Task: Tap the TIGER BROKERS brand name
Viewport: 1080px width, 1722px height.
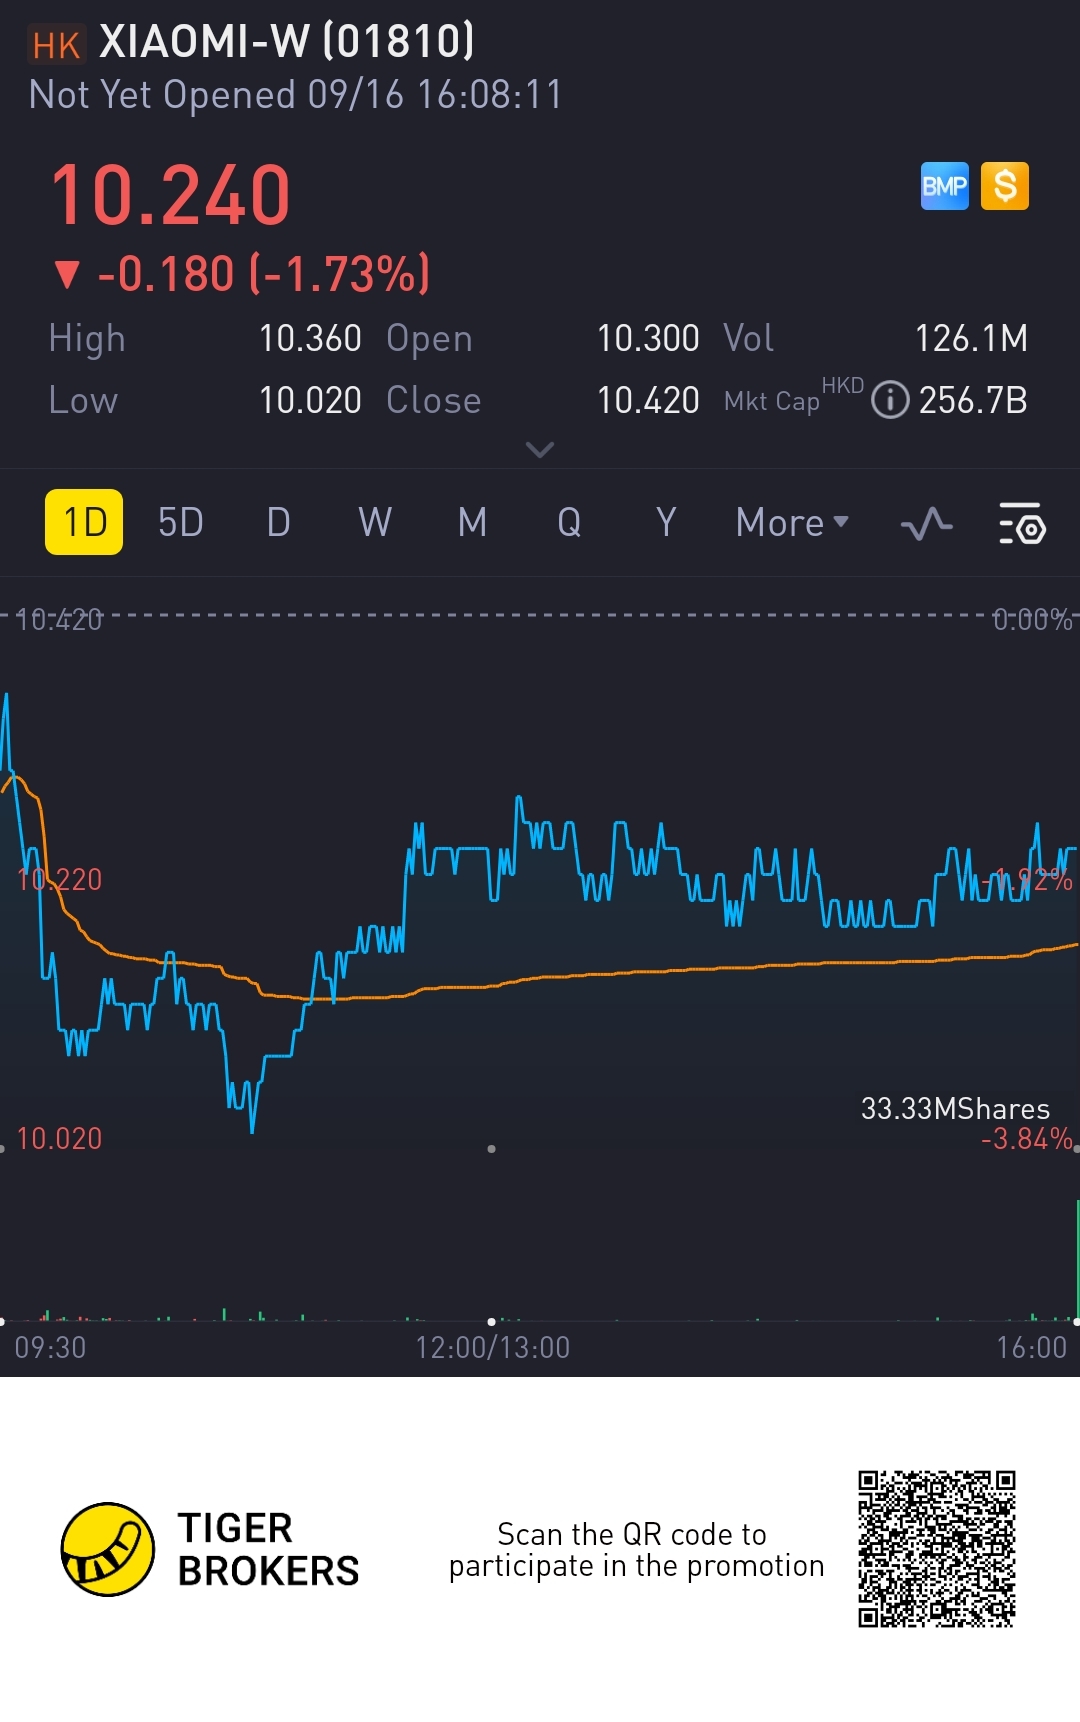Action: [268, 1549]
